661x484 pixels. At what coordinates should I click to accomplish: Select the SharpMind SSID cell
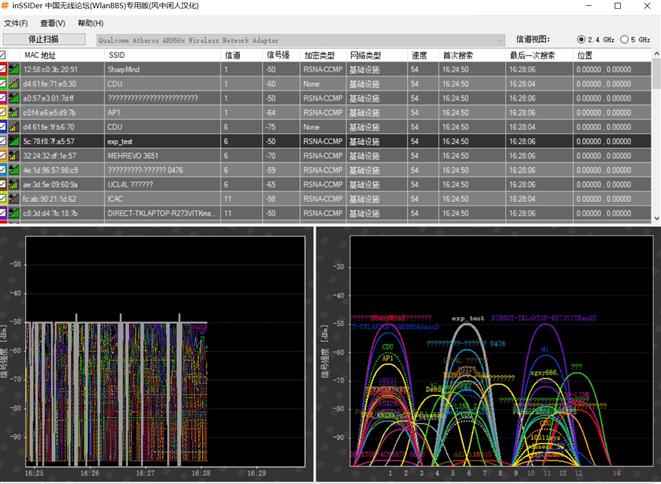[162, 69]
